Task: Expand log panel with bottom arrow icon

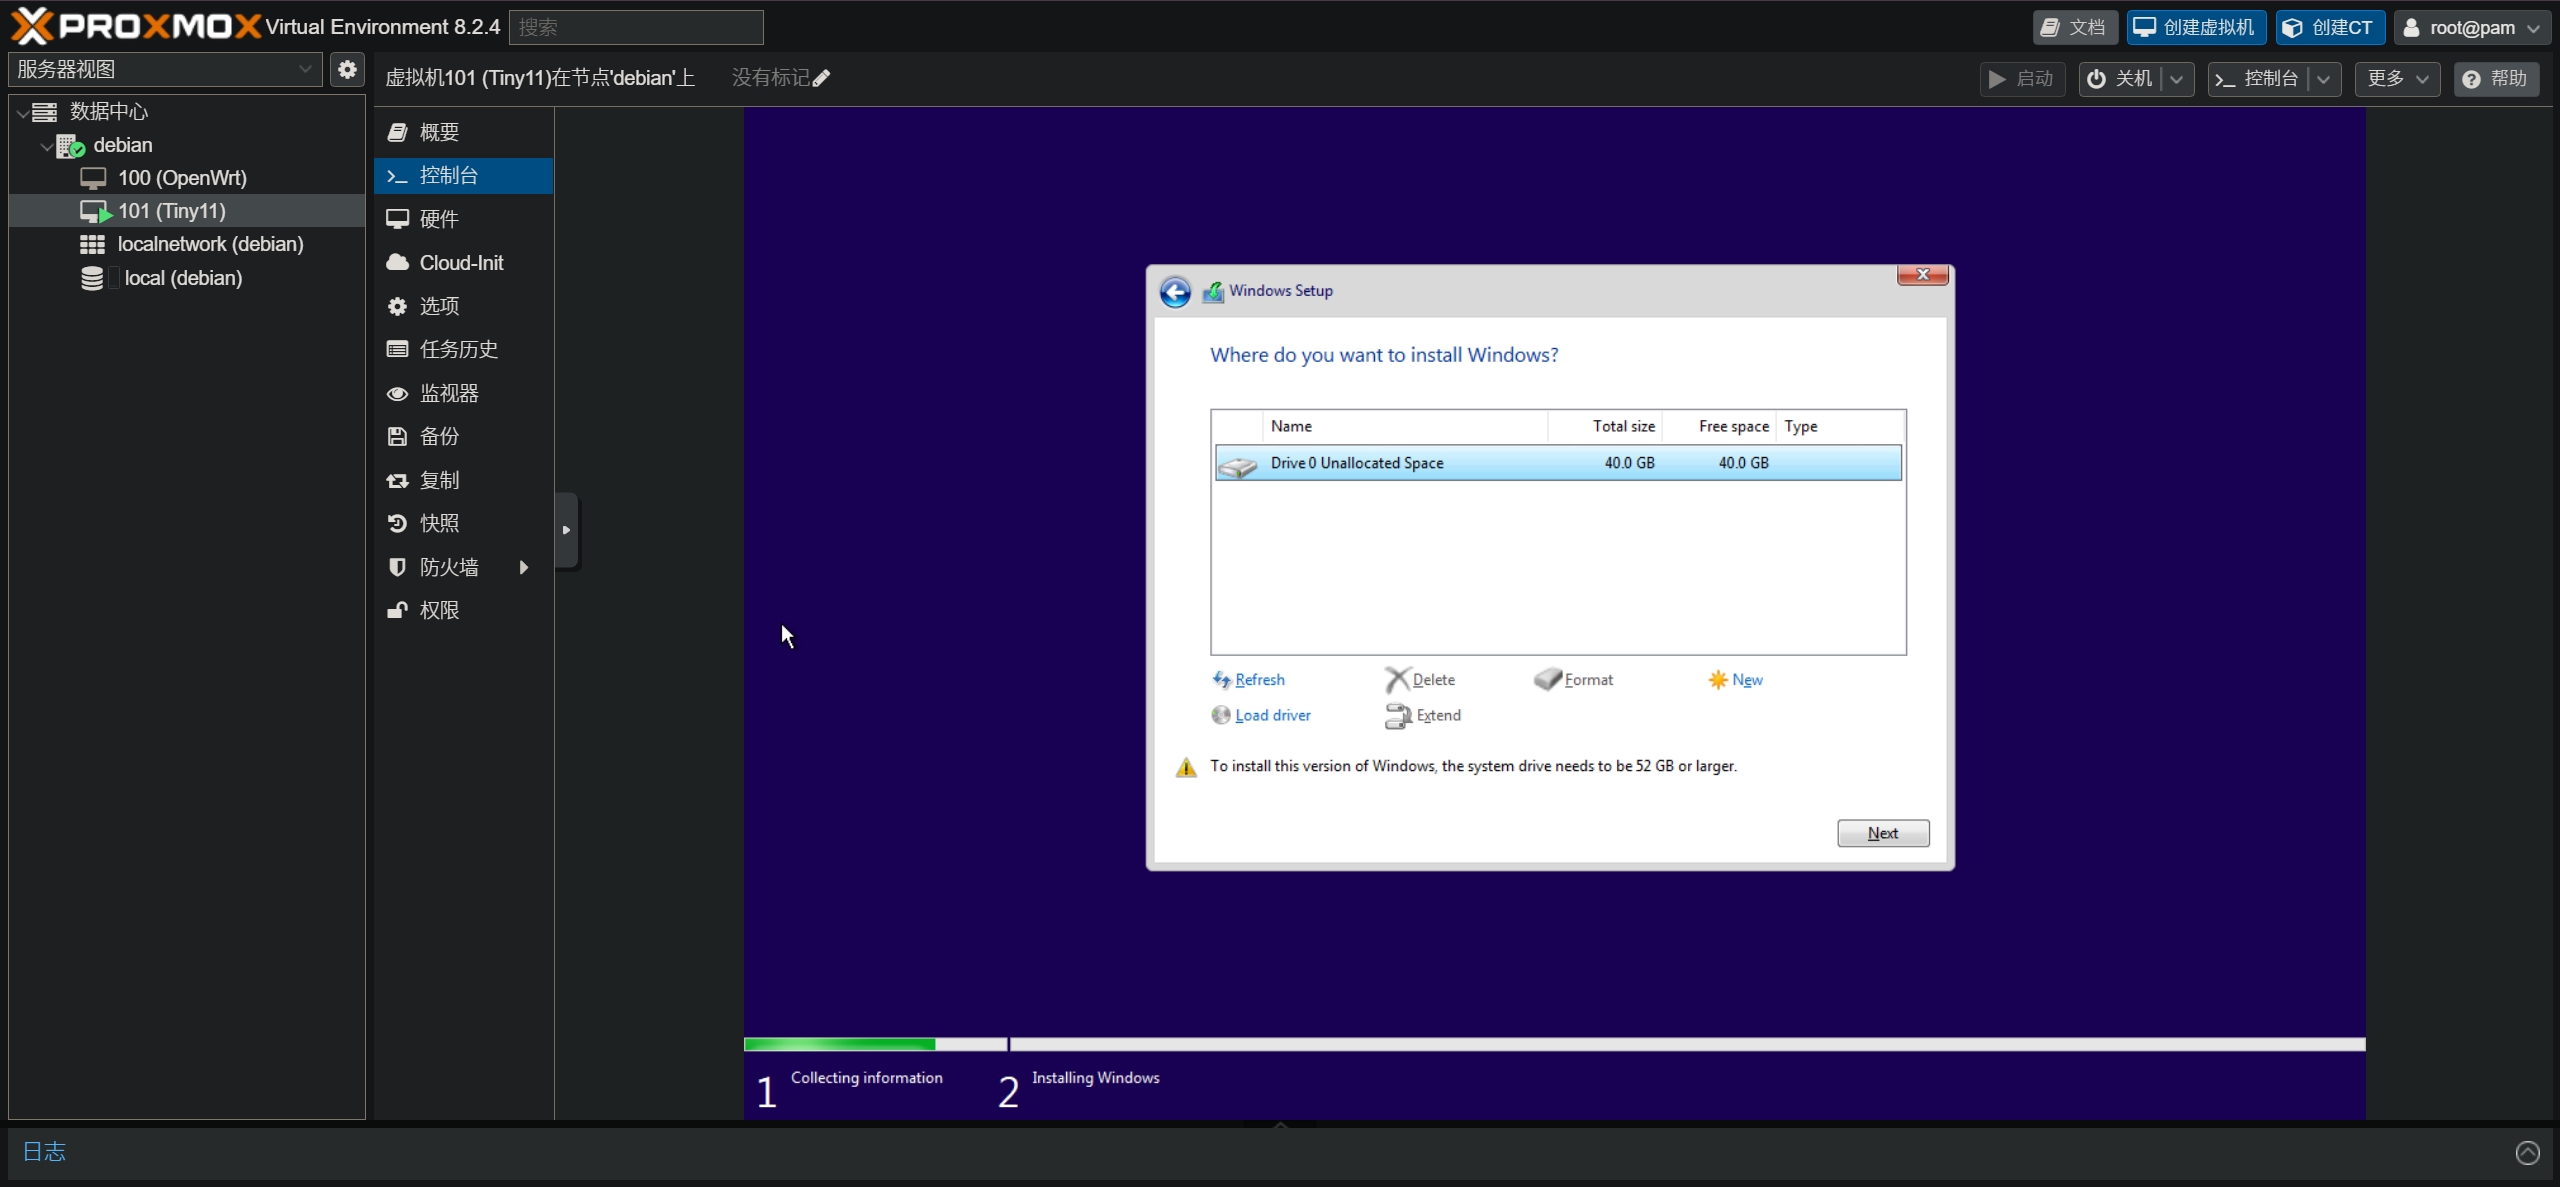Action: (2527, 1153)
